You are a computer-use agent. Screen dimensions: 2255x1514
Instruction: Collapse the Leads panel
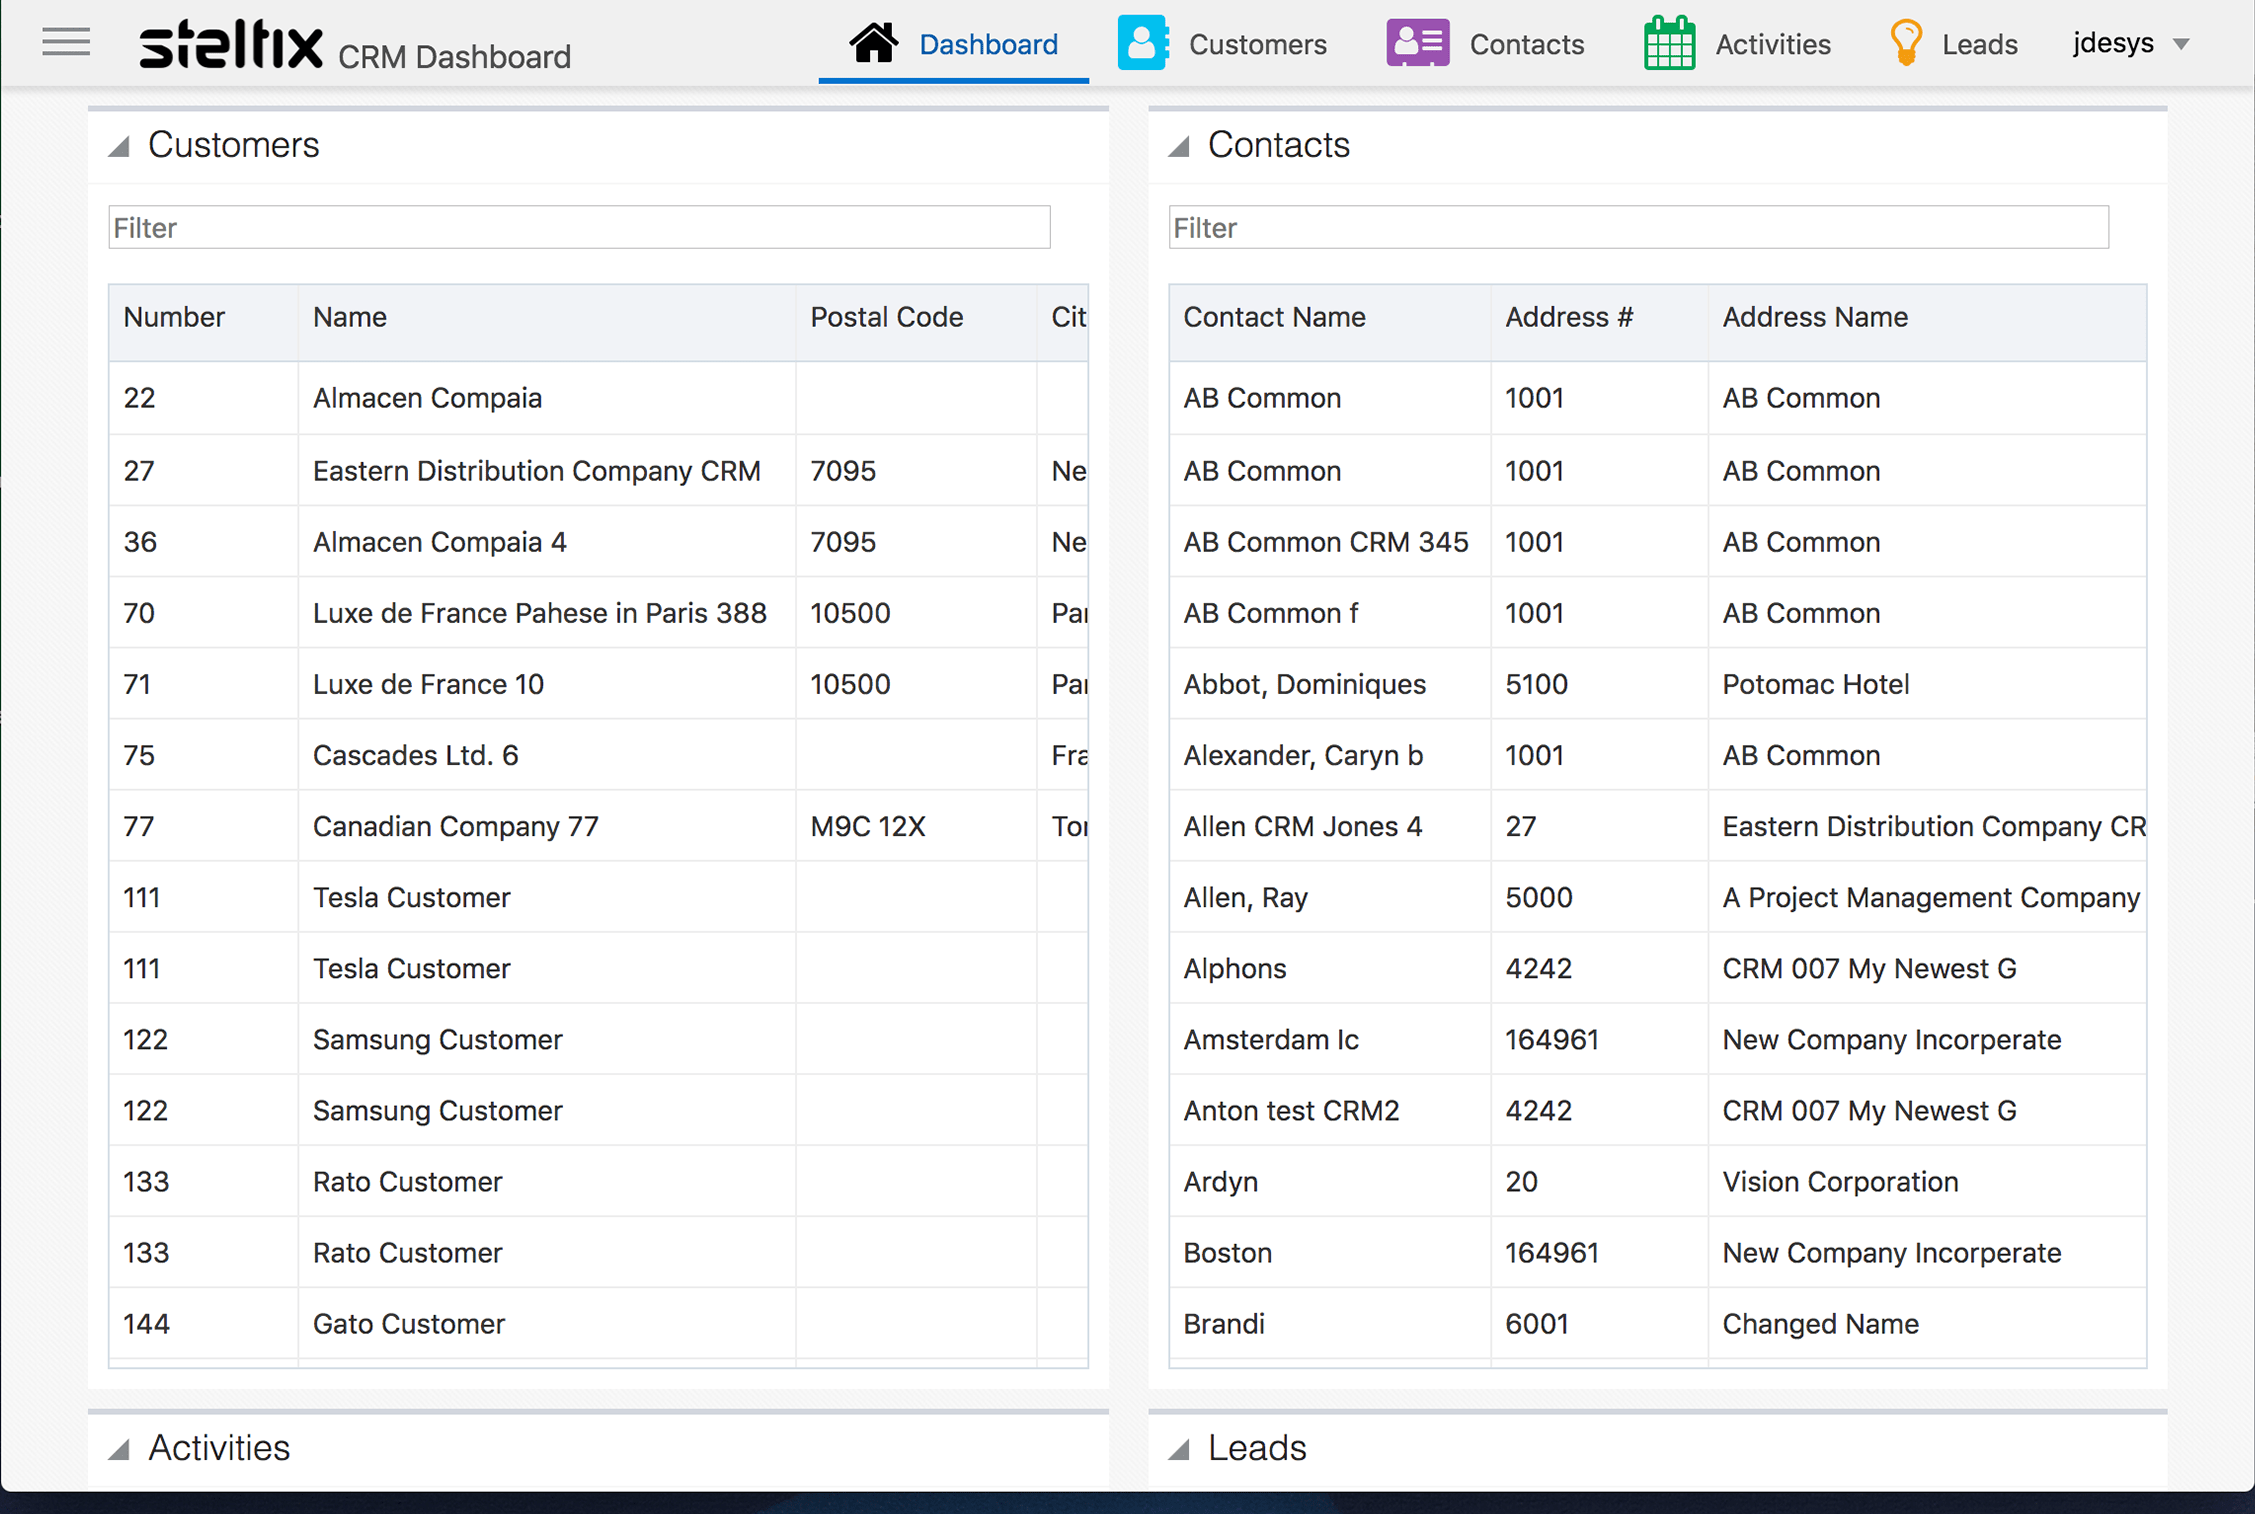[1180, 1449]
